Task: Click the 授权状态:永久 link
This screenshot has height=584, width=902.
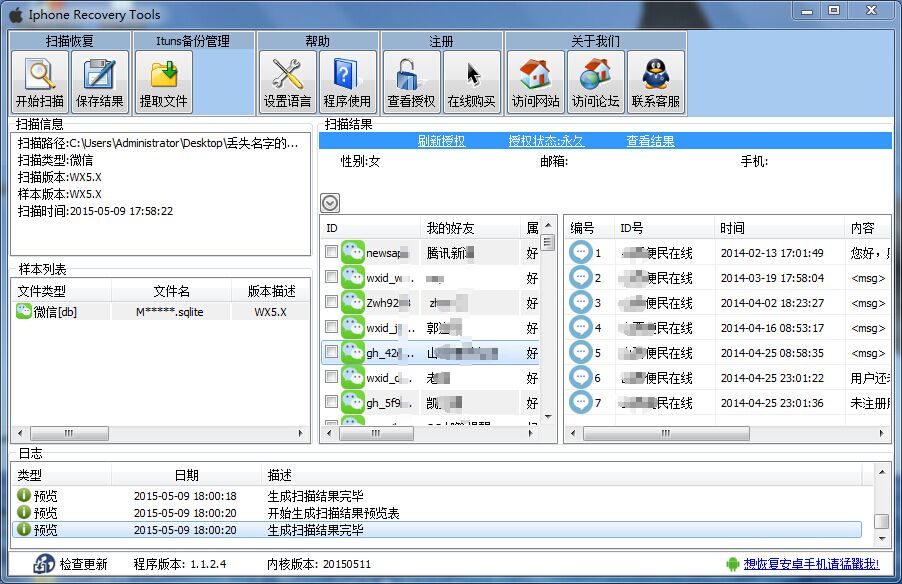Action: pos(546,141)
